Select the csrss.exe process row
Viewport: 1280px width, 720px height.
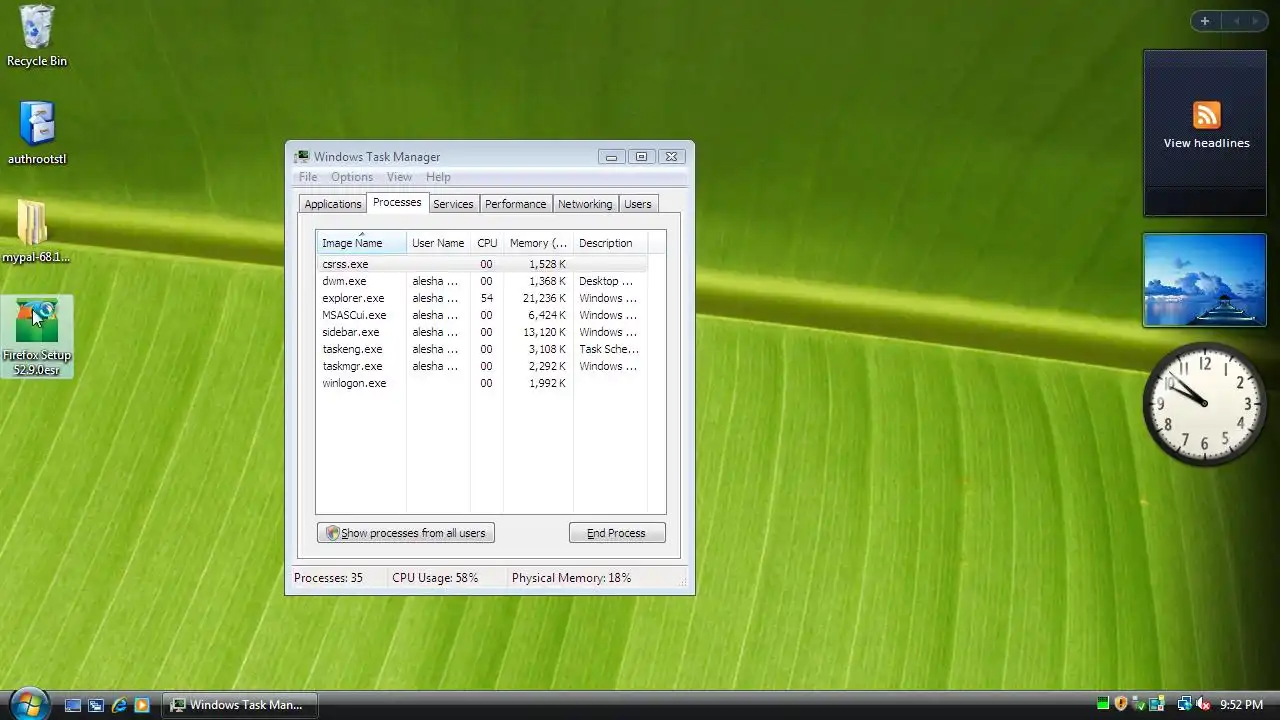click(482, 264)
